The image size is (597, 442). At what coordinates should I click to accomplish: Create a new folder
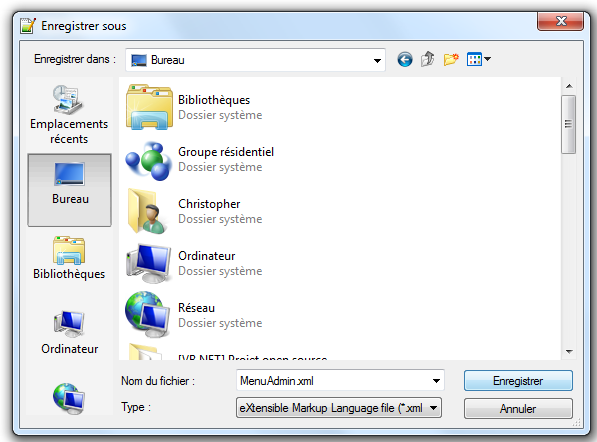click(451, 59)
